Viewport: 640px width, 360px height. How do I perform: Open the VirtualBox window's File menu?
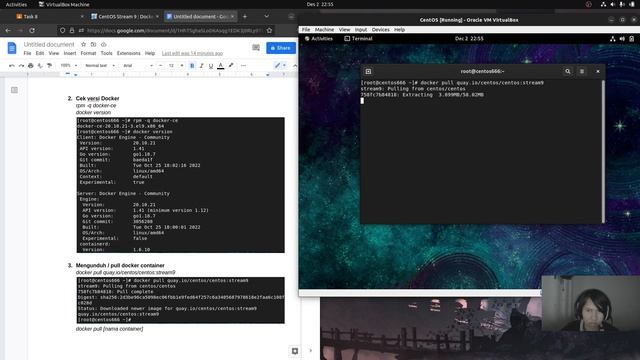click(306, 30)
